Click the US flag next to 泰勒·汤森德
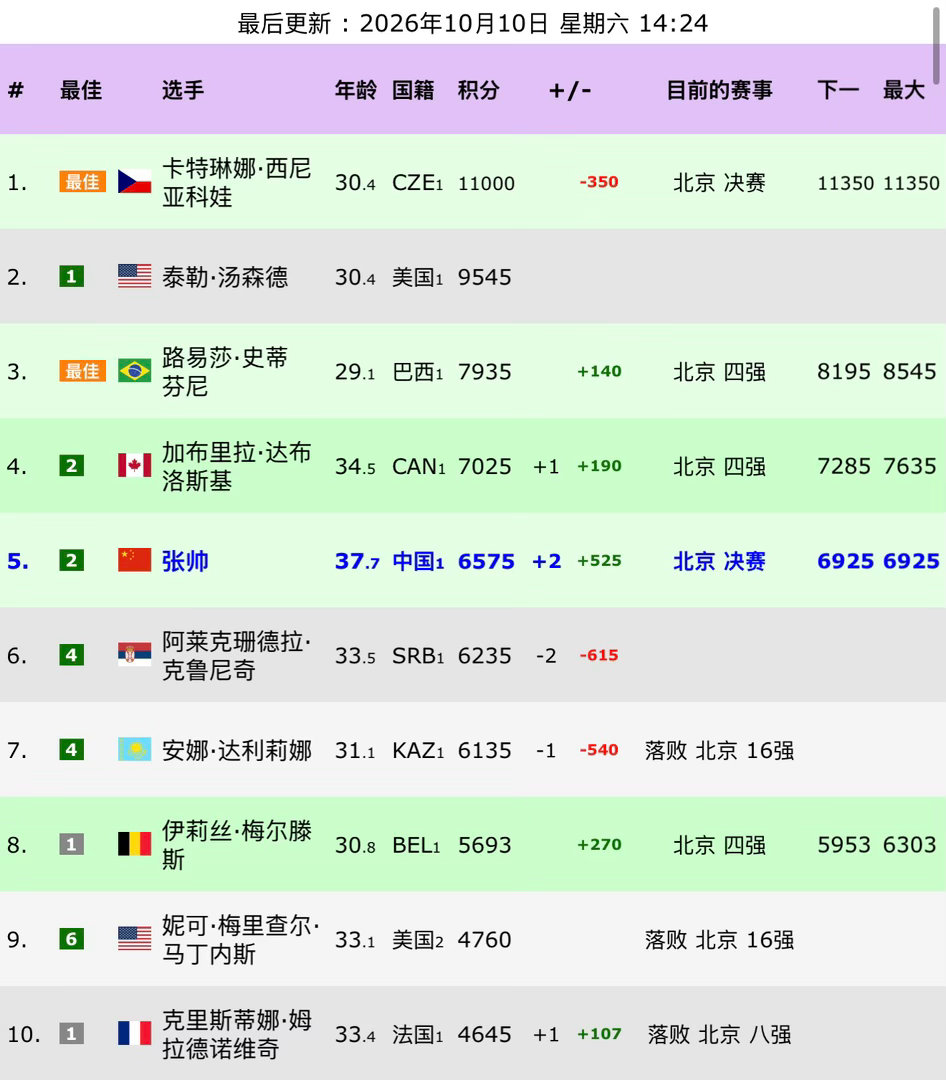Viewport: 946px width, 1080px height. [134, 276]
